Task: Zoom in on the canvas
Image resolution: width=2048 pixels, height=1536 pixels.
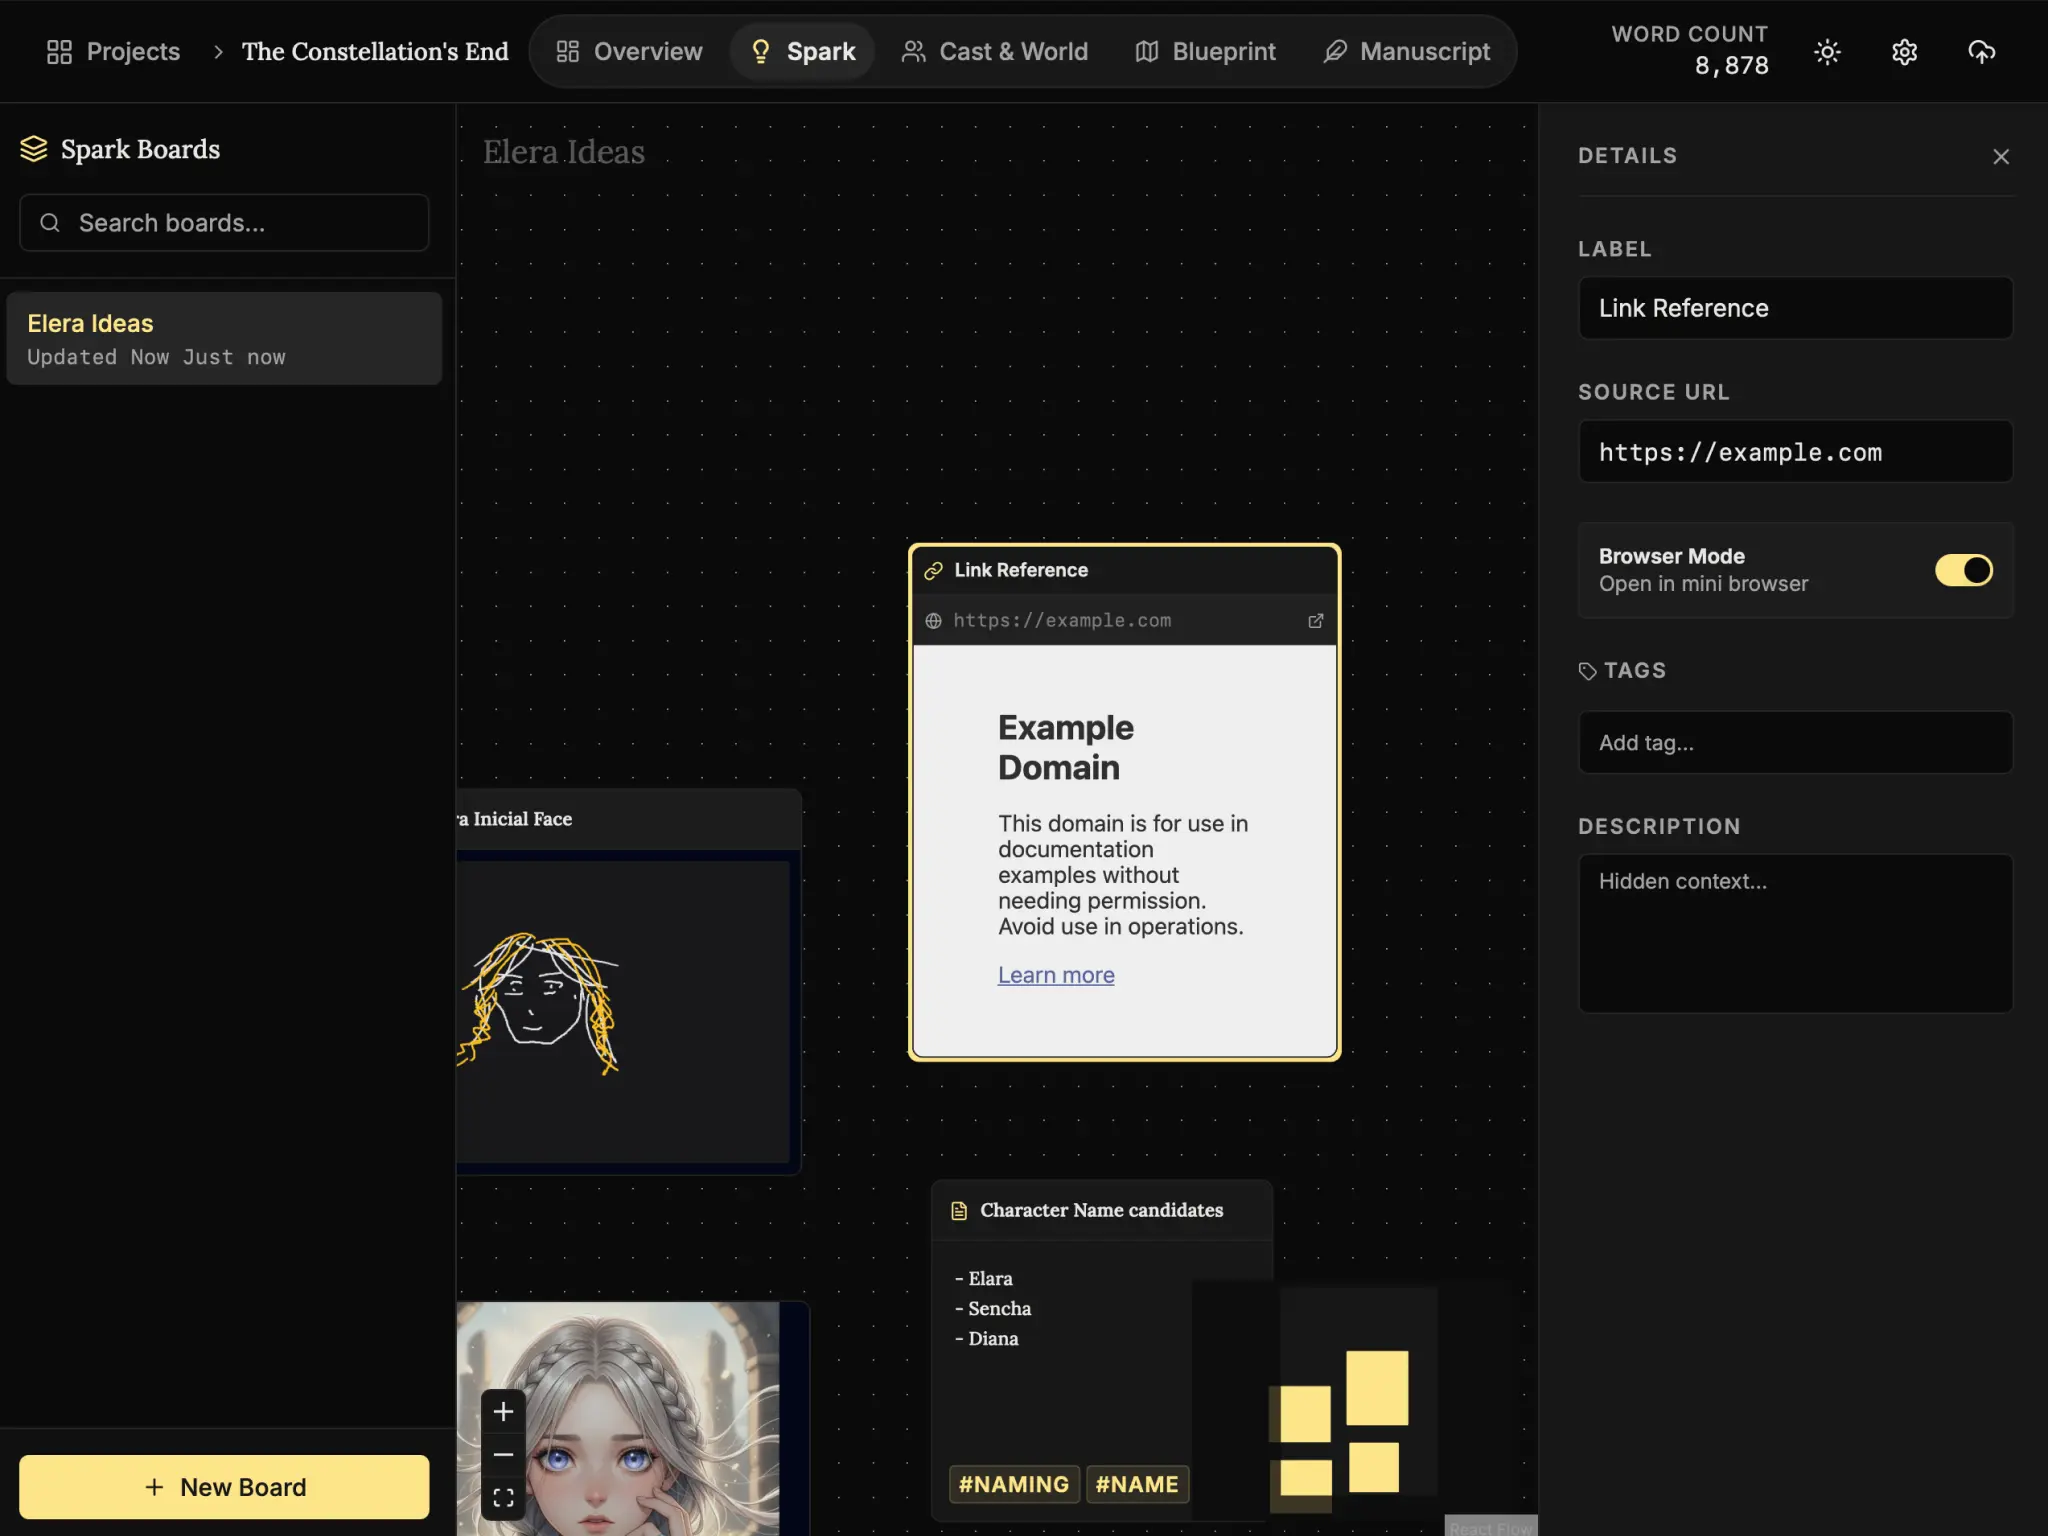Action: pyautogui.click(x=503, y=1411)
